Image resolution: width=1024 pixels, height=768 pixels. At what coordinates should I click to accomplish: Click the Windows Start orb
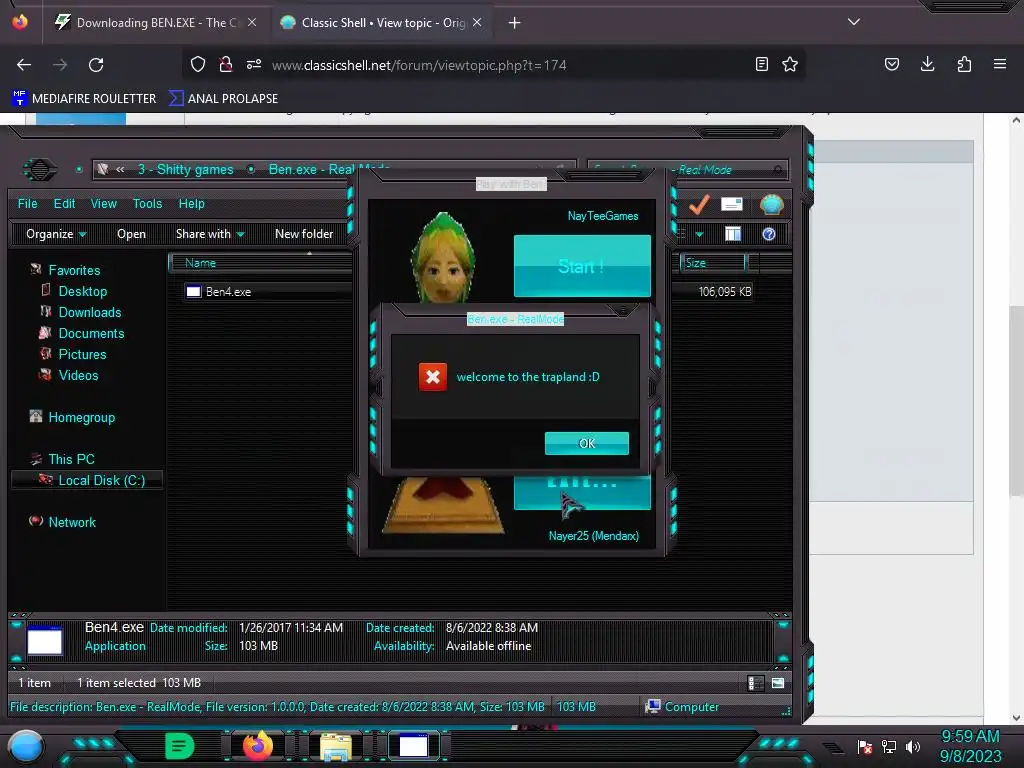click(26, 747)
